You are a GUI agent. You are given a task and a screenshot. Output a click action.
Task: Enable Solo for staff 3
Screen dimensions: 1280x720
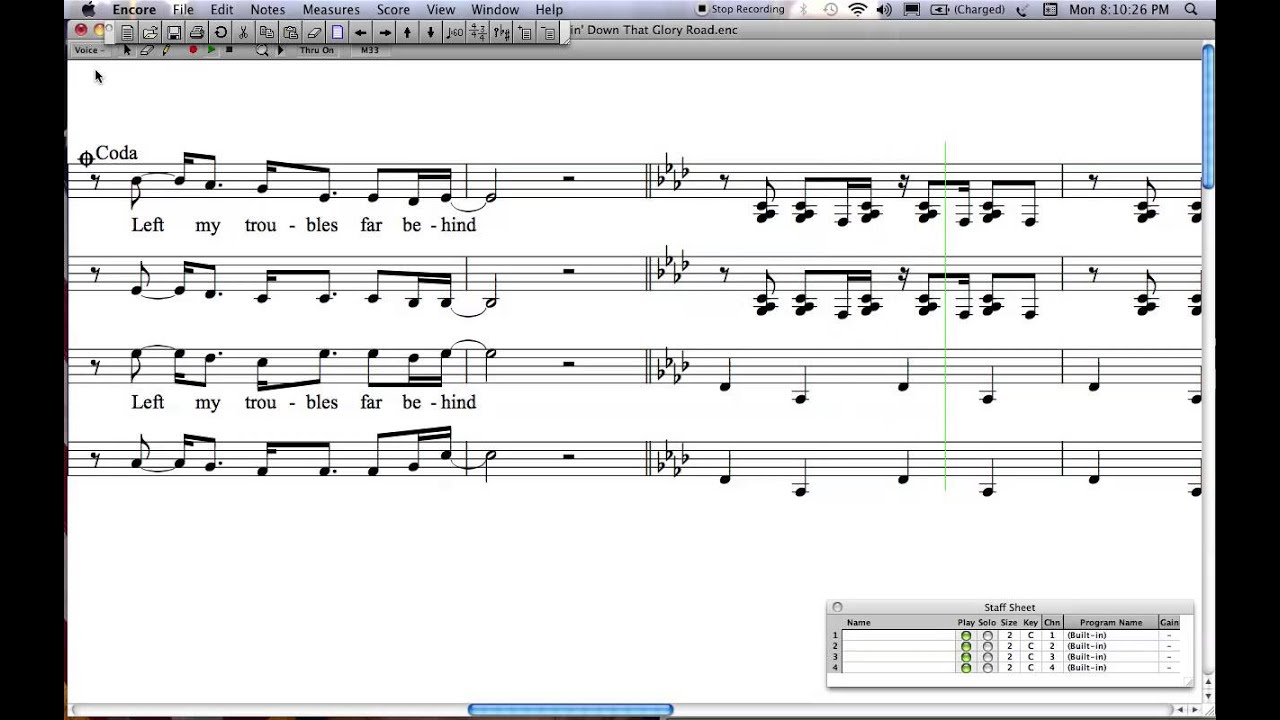(987, 657)
